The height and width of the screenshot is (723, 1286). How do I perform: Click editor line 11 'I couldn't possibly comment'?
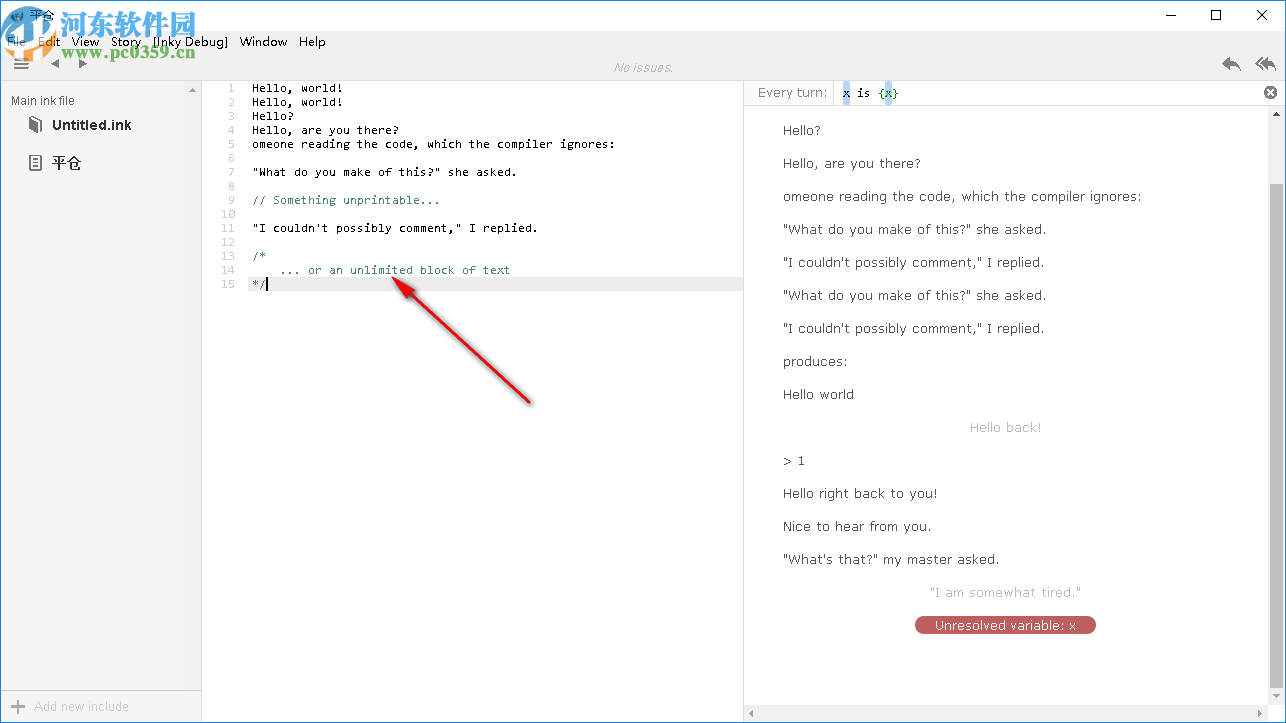pyautogui.click(x=395, y=228)
